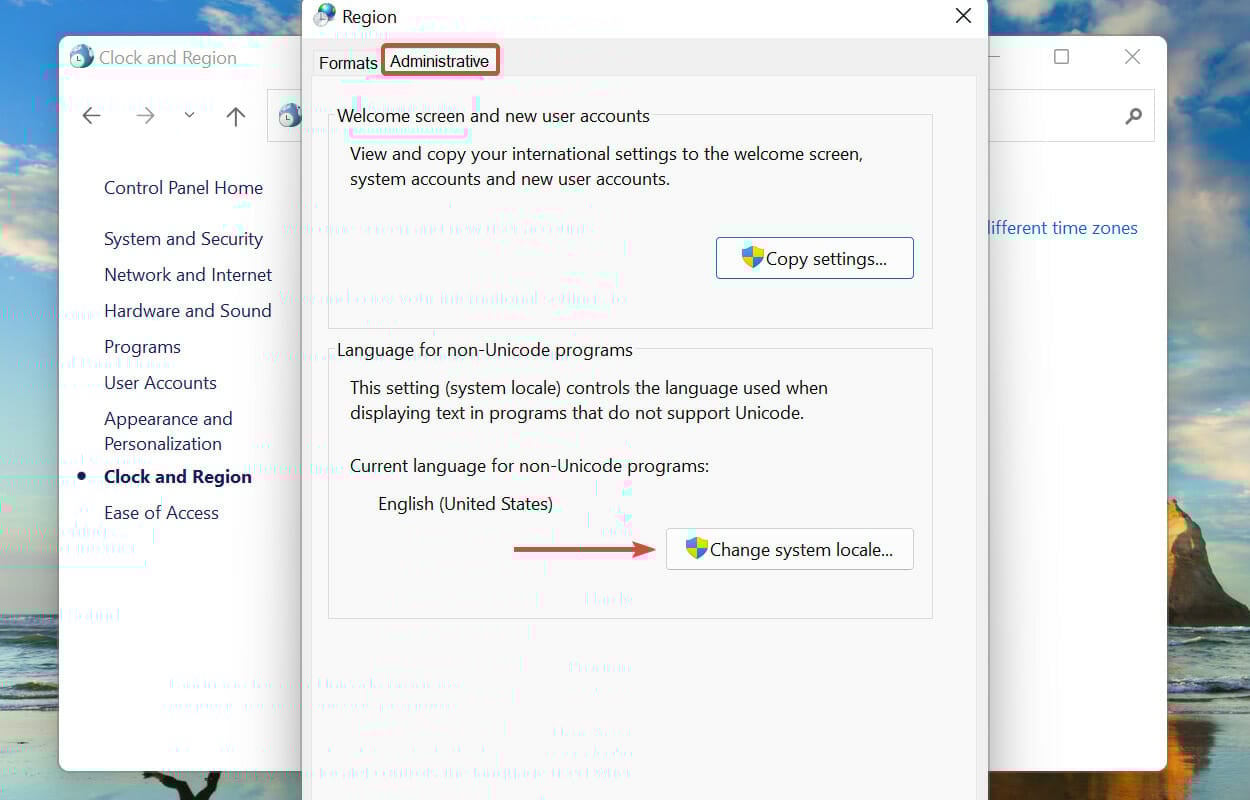The image size is (1250, 800).
Task: Switch to the Formats tab
Action: [347, 62]
